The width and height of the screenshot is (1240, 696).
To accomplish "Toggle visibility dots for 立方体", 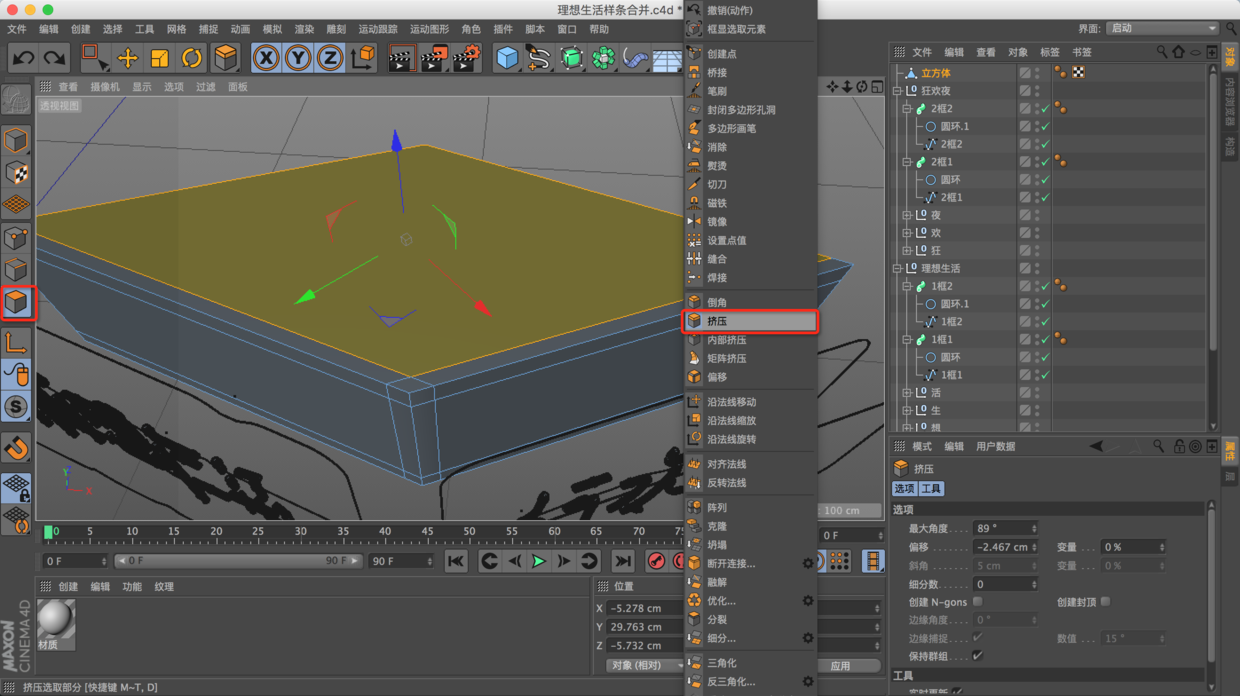I will point(1037,73).
